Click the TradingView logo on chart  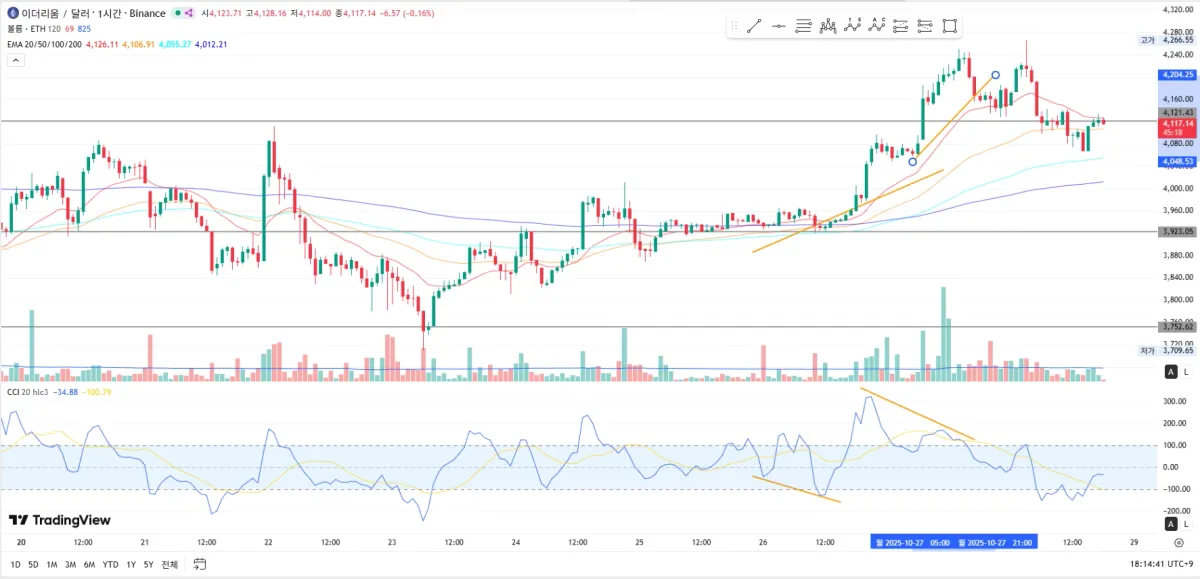pos(60,520)
